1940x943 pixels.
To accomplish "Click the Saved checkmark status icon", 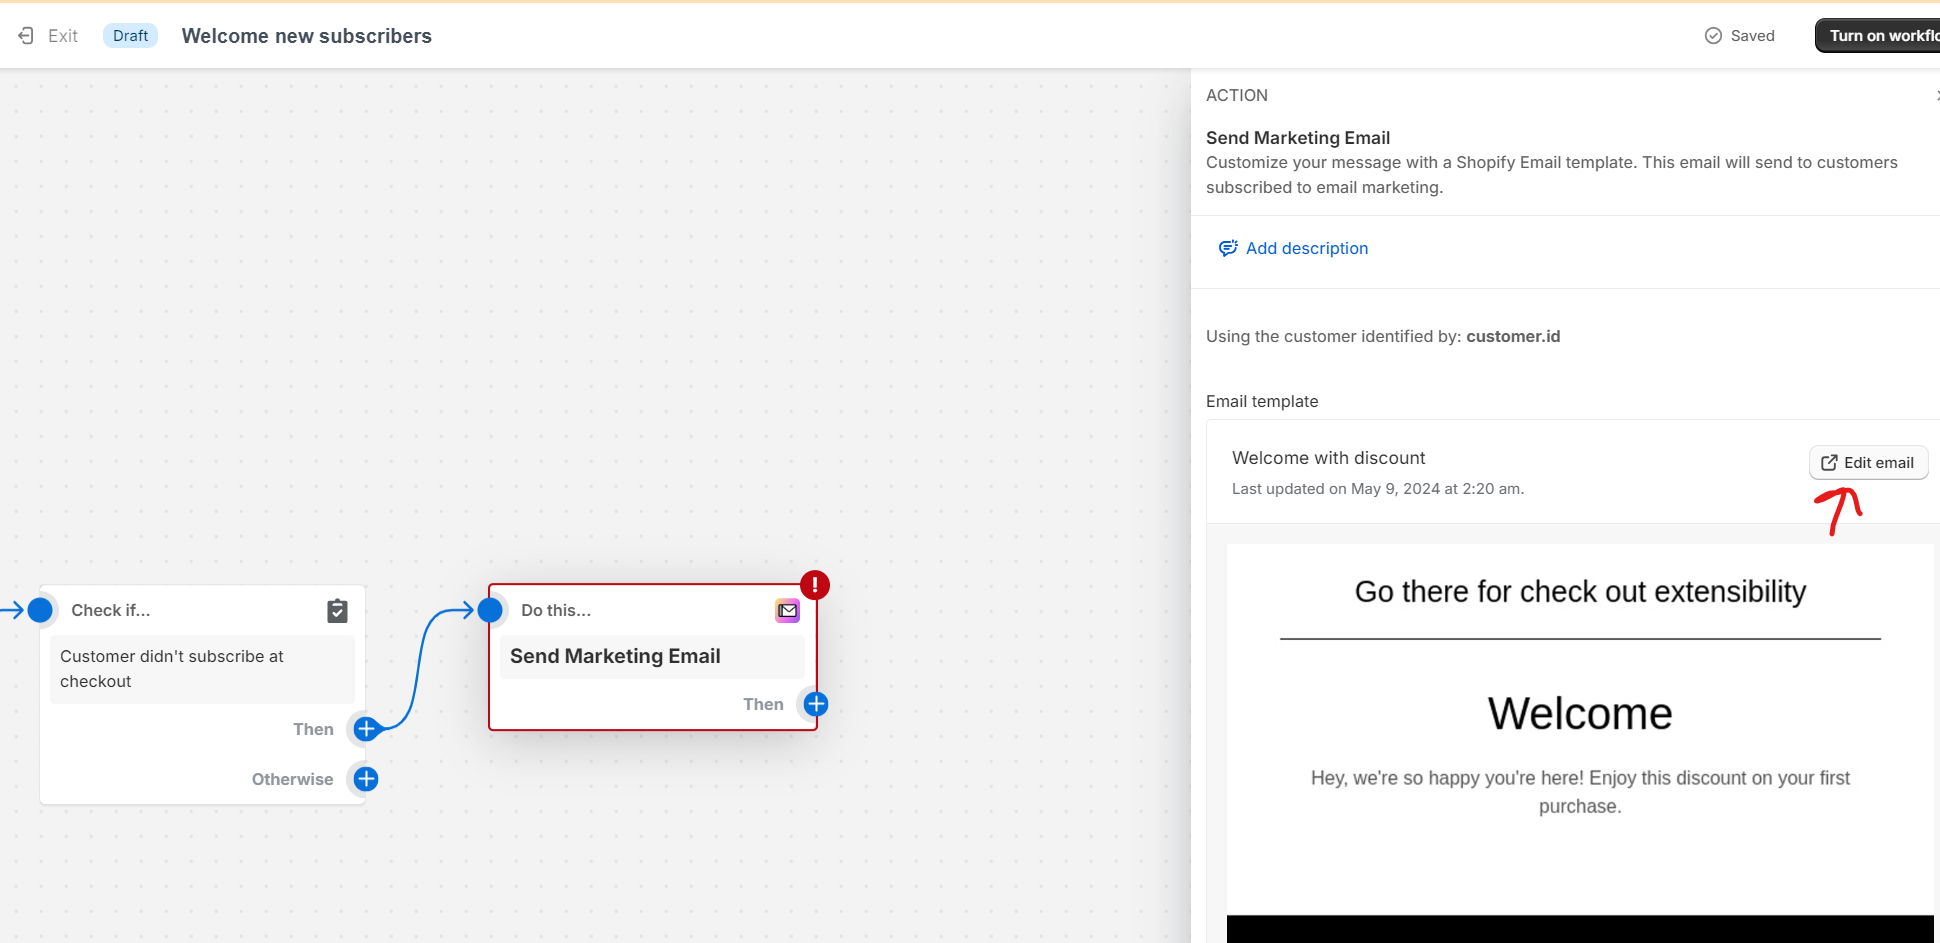I will tap(1713, 36).
